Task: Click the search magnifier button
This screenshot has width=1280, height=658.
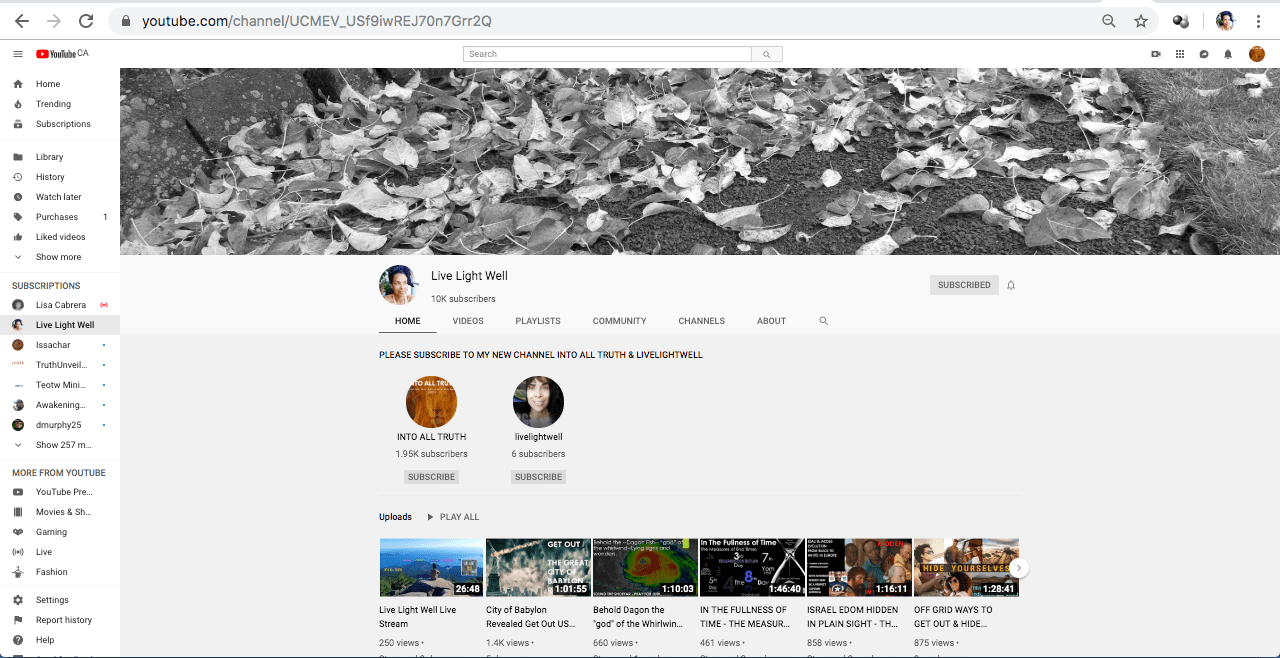Action: (x=767, y=54)
